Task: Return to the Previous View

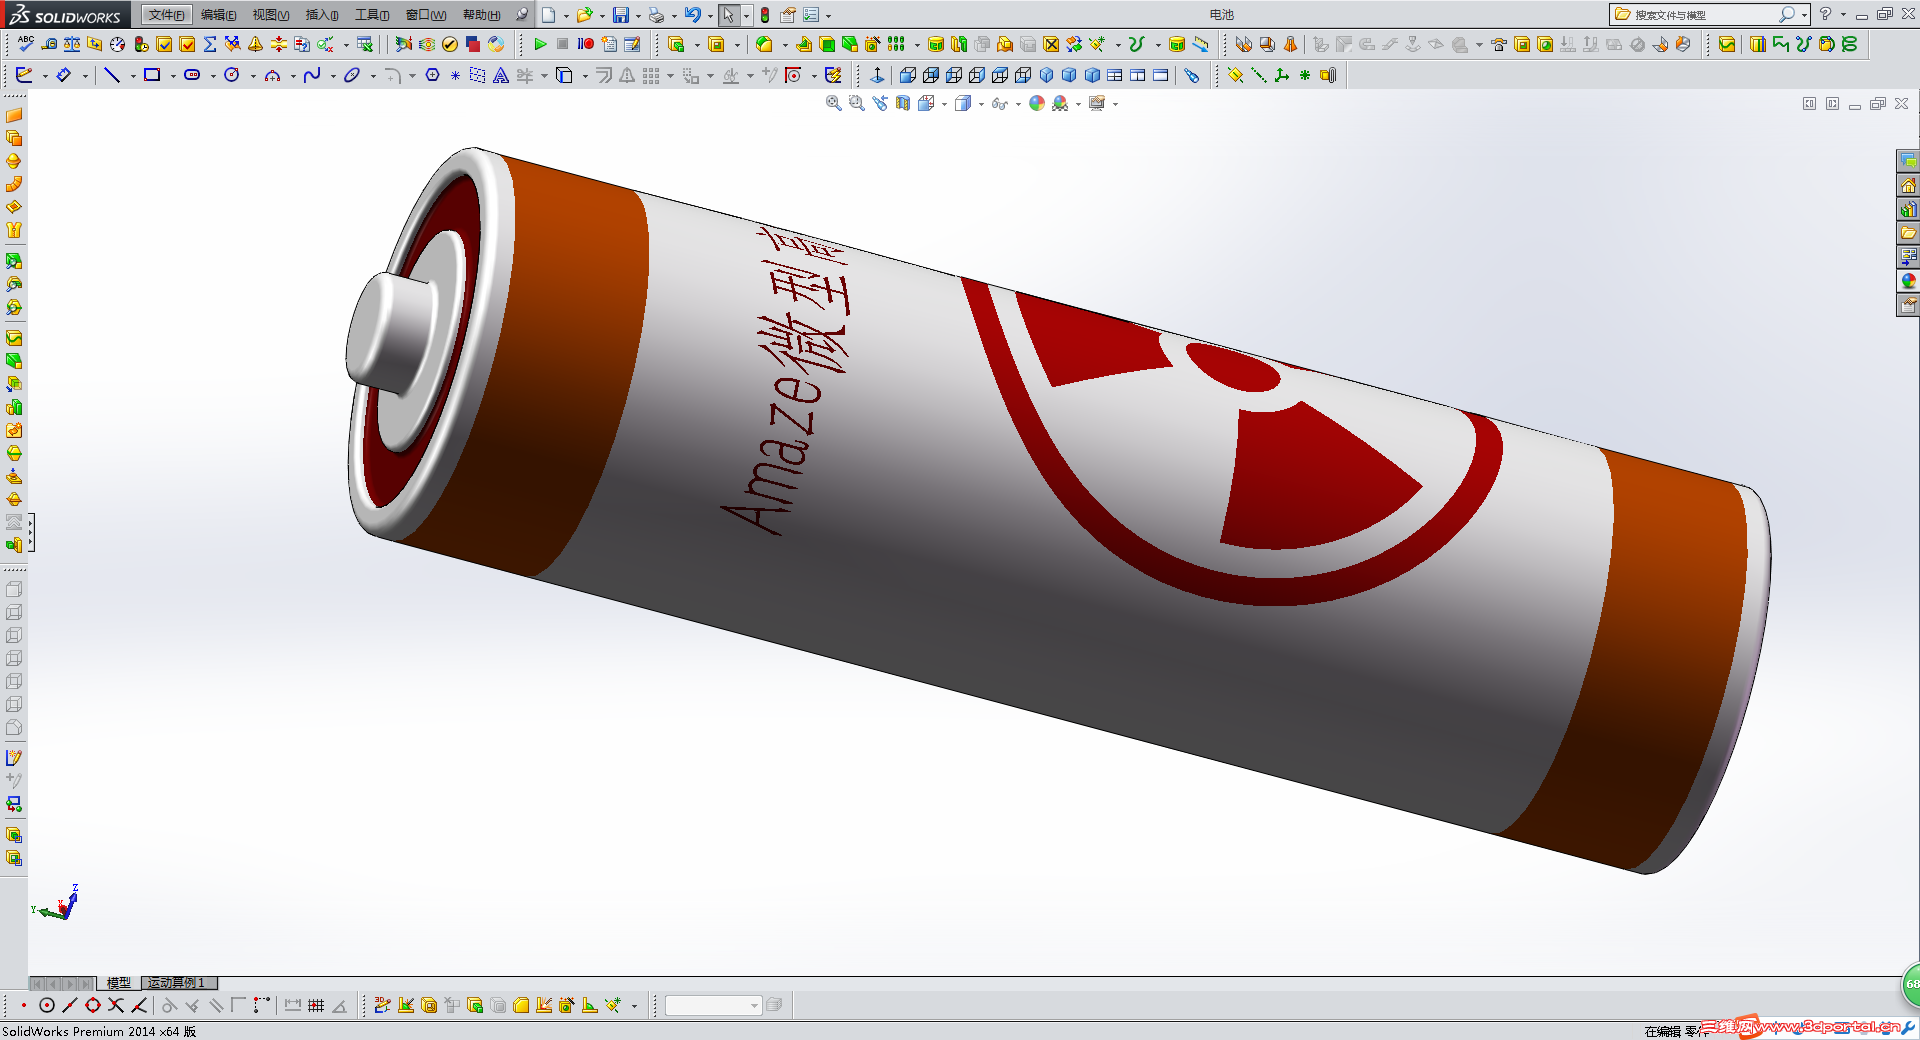Action: pyautogui.click(x=879, y=103)
